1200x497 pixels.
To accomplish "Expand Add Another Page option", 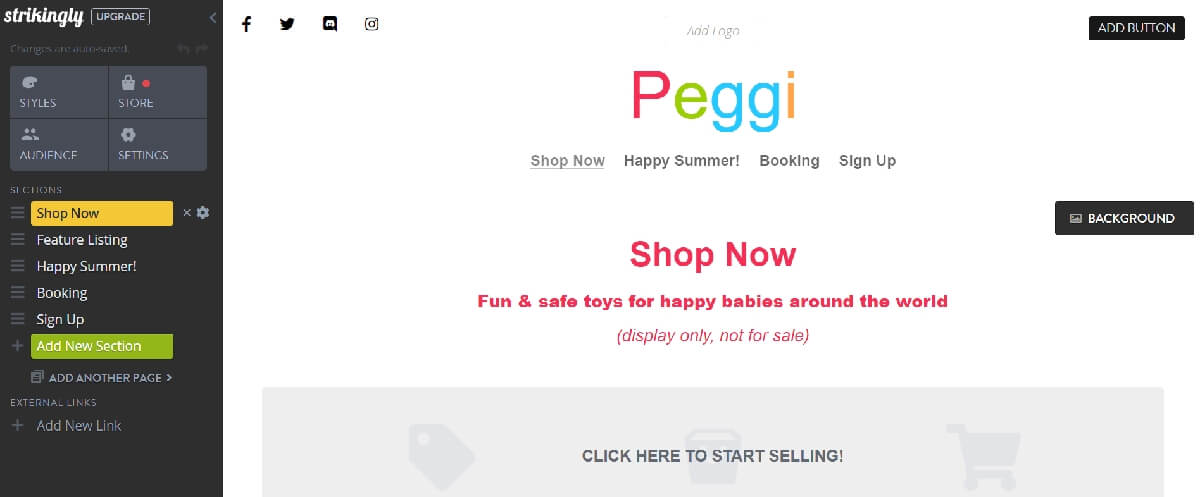I will tap(101, 378).
